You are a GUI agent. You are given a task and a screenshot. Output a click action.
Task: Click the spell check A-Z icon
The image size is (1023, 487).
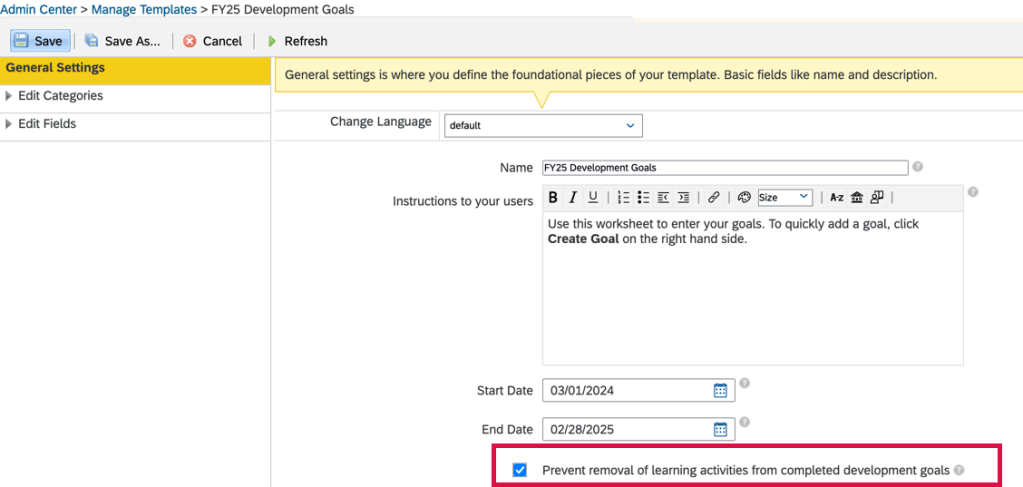[837, 197]
